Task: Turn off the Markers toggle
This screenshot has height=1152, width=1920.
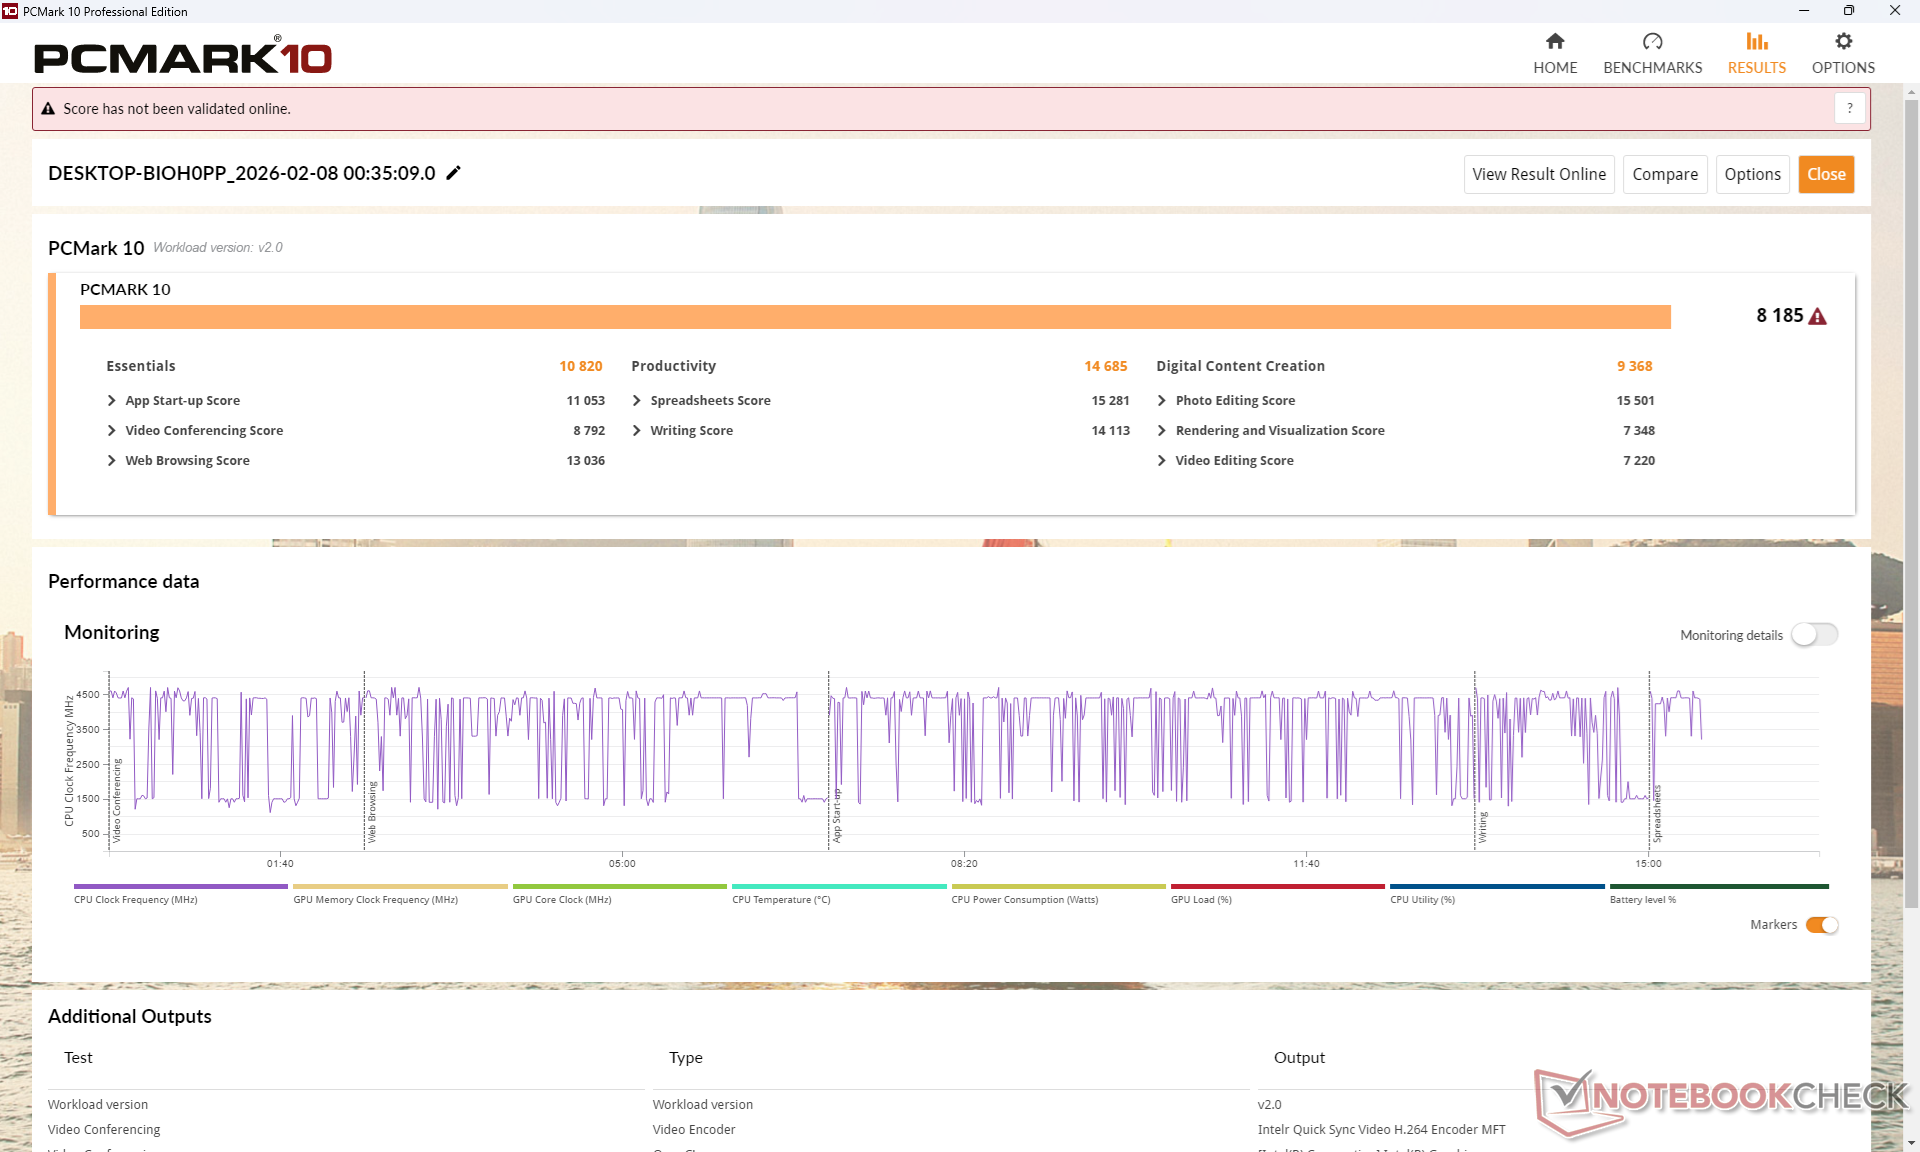Action: (x=1822, y=925)
